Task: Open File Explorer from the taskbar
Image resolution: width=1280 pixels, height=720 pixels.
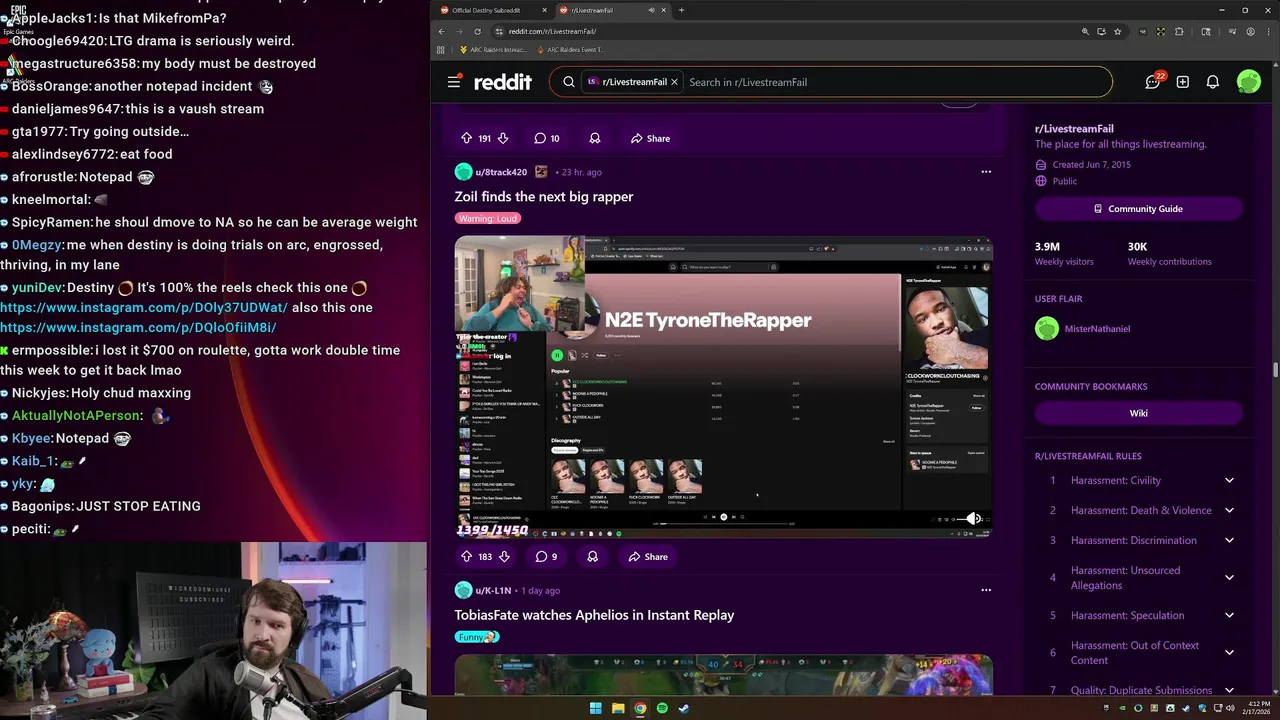Action: 618,709
